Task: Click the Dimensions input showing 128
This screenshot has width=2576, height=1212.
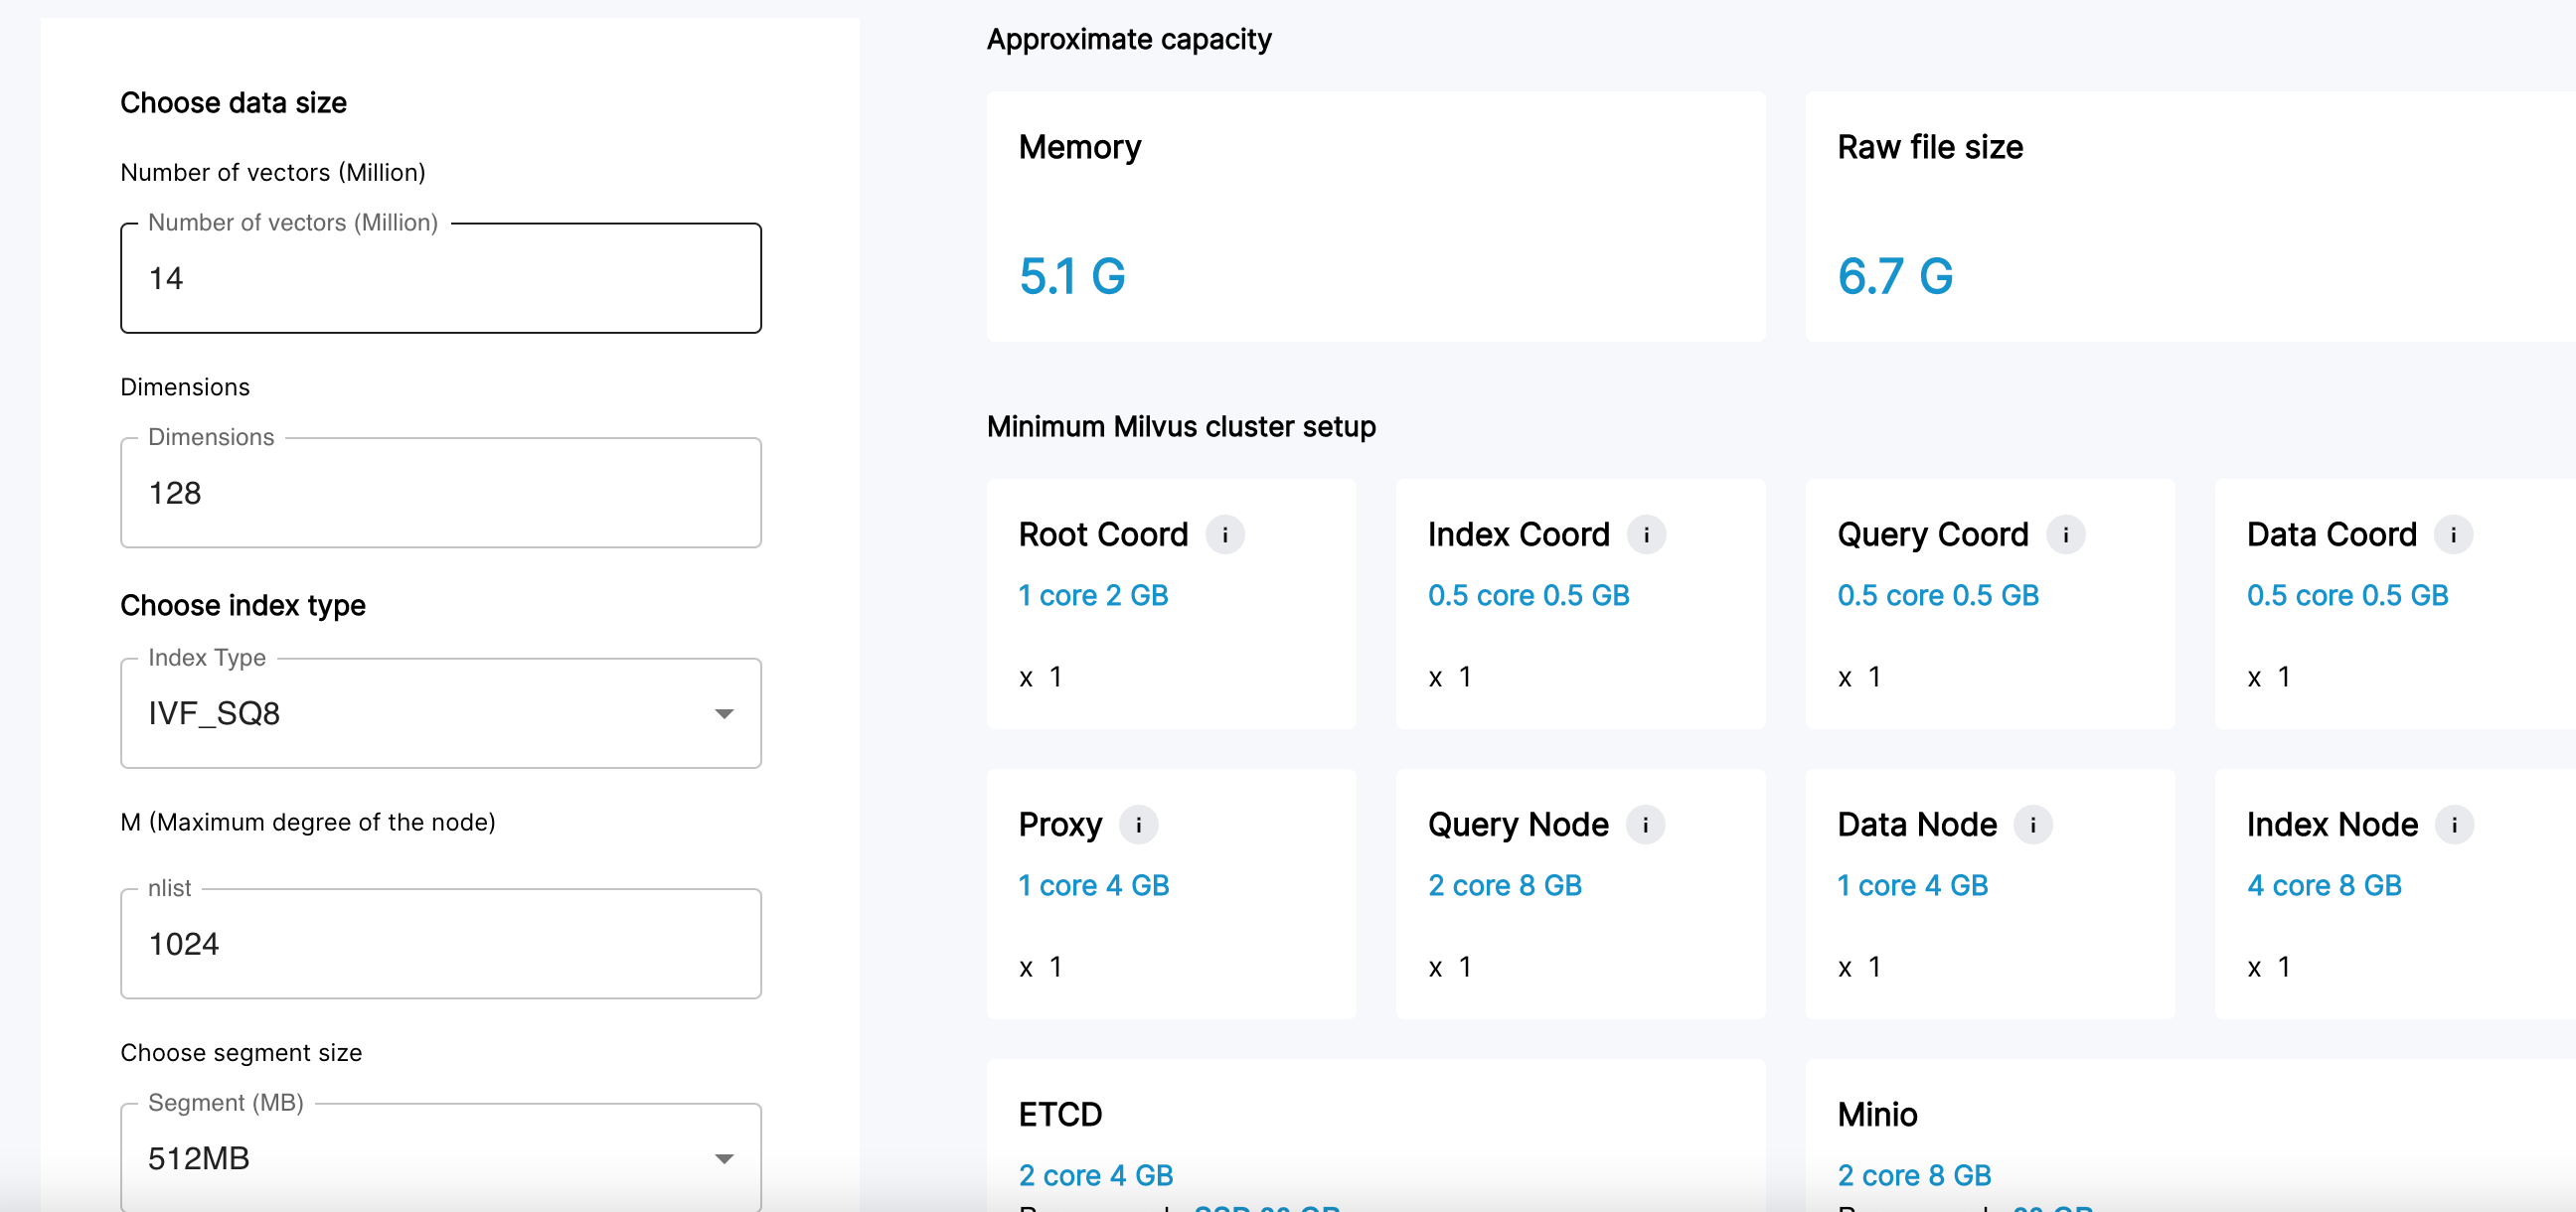Action: tap(440, 492)
